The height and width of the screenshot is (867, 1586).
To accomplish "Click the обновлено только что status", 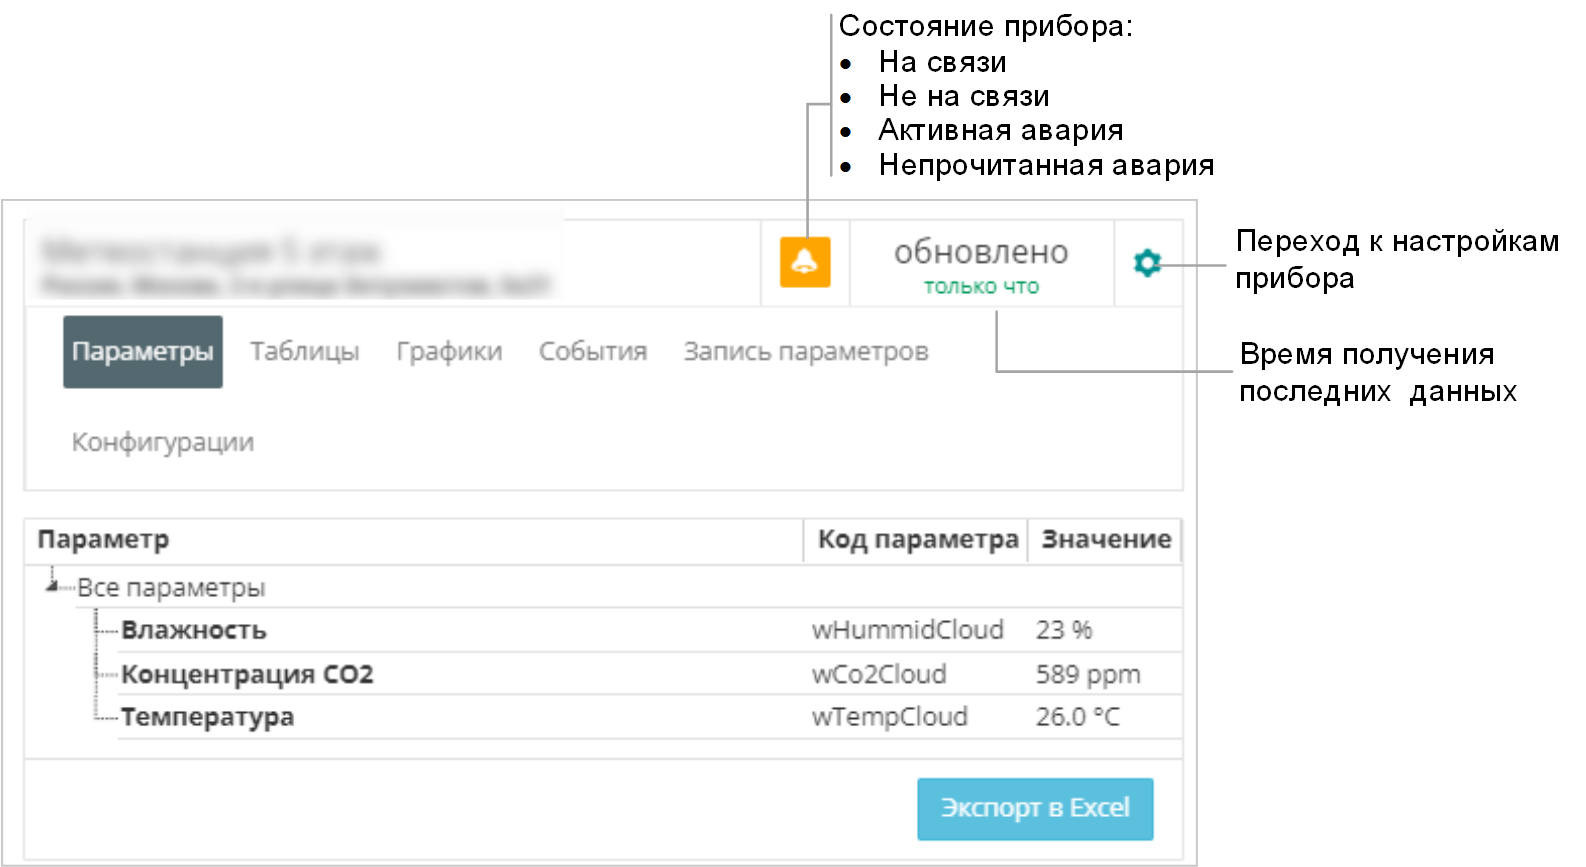I will pyautogui.click(x=981, y=265).
